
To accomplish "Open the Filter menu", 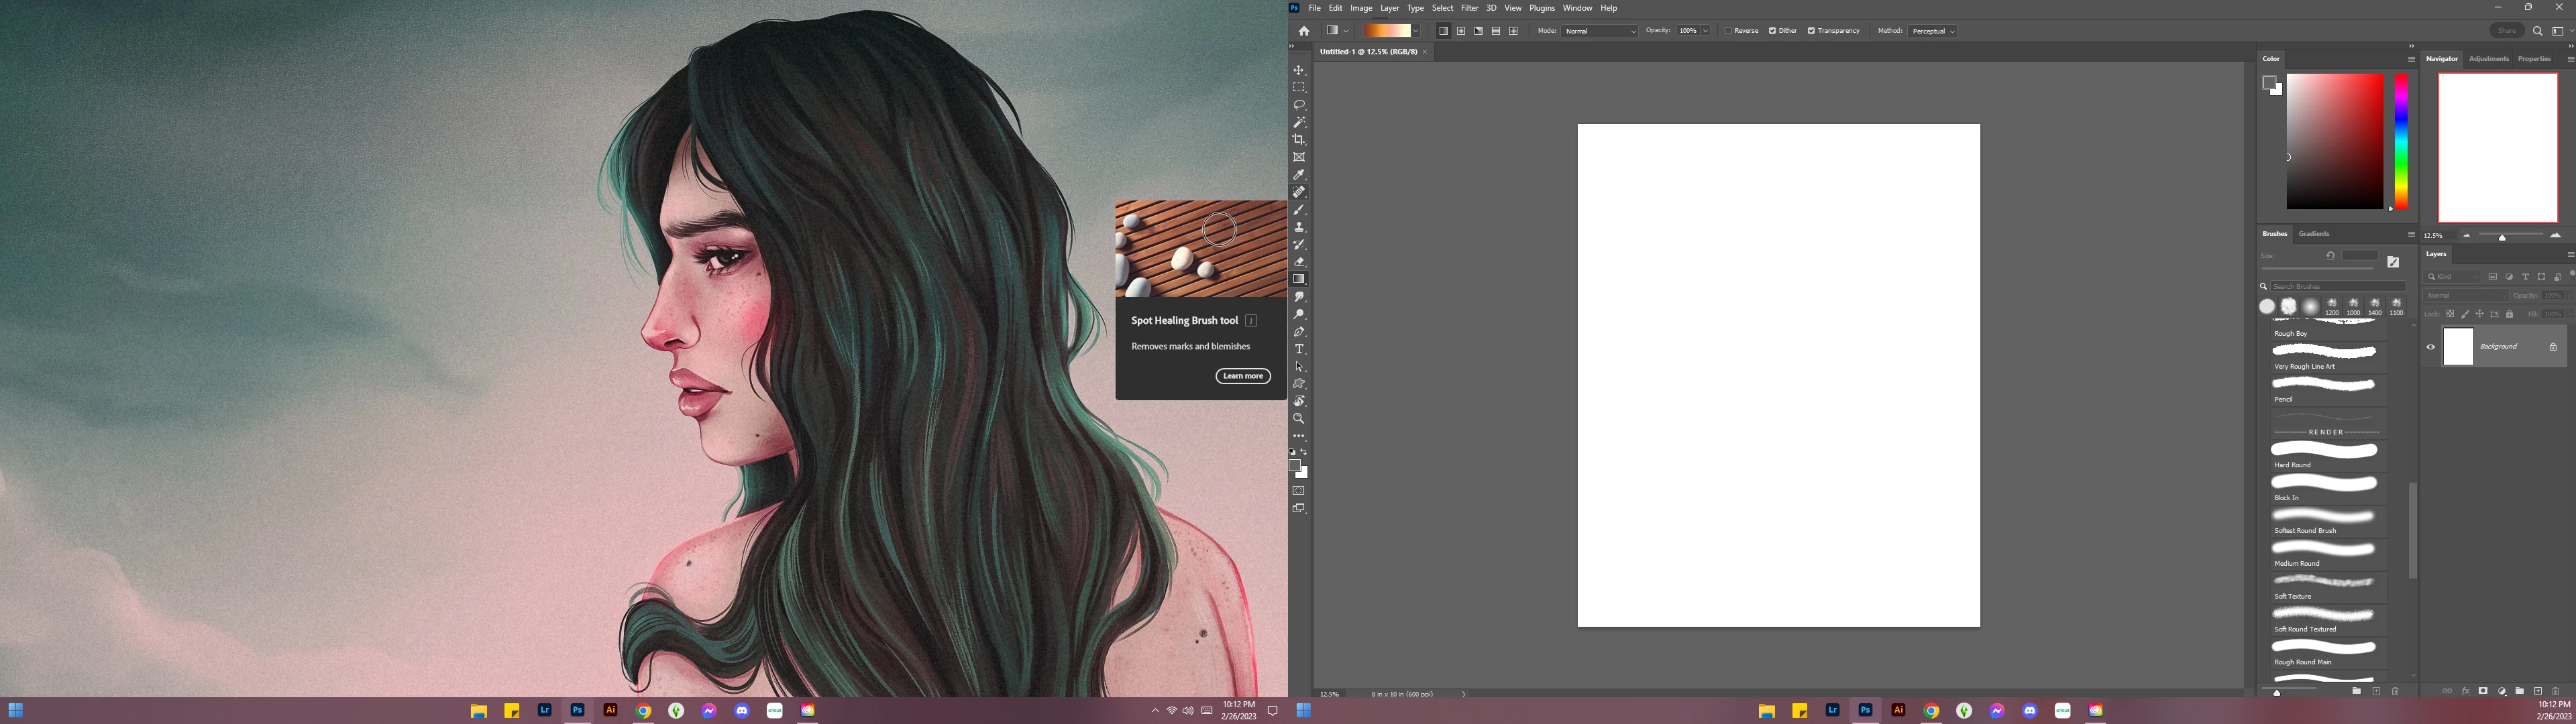I will point(1469,8).
